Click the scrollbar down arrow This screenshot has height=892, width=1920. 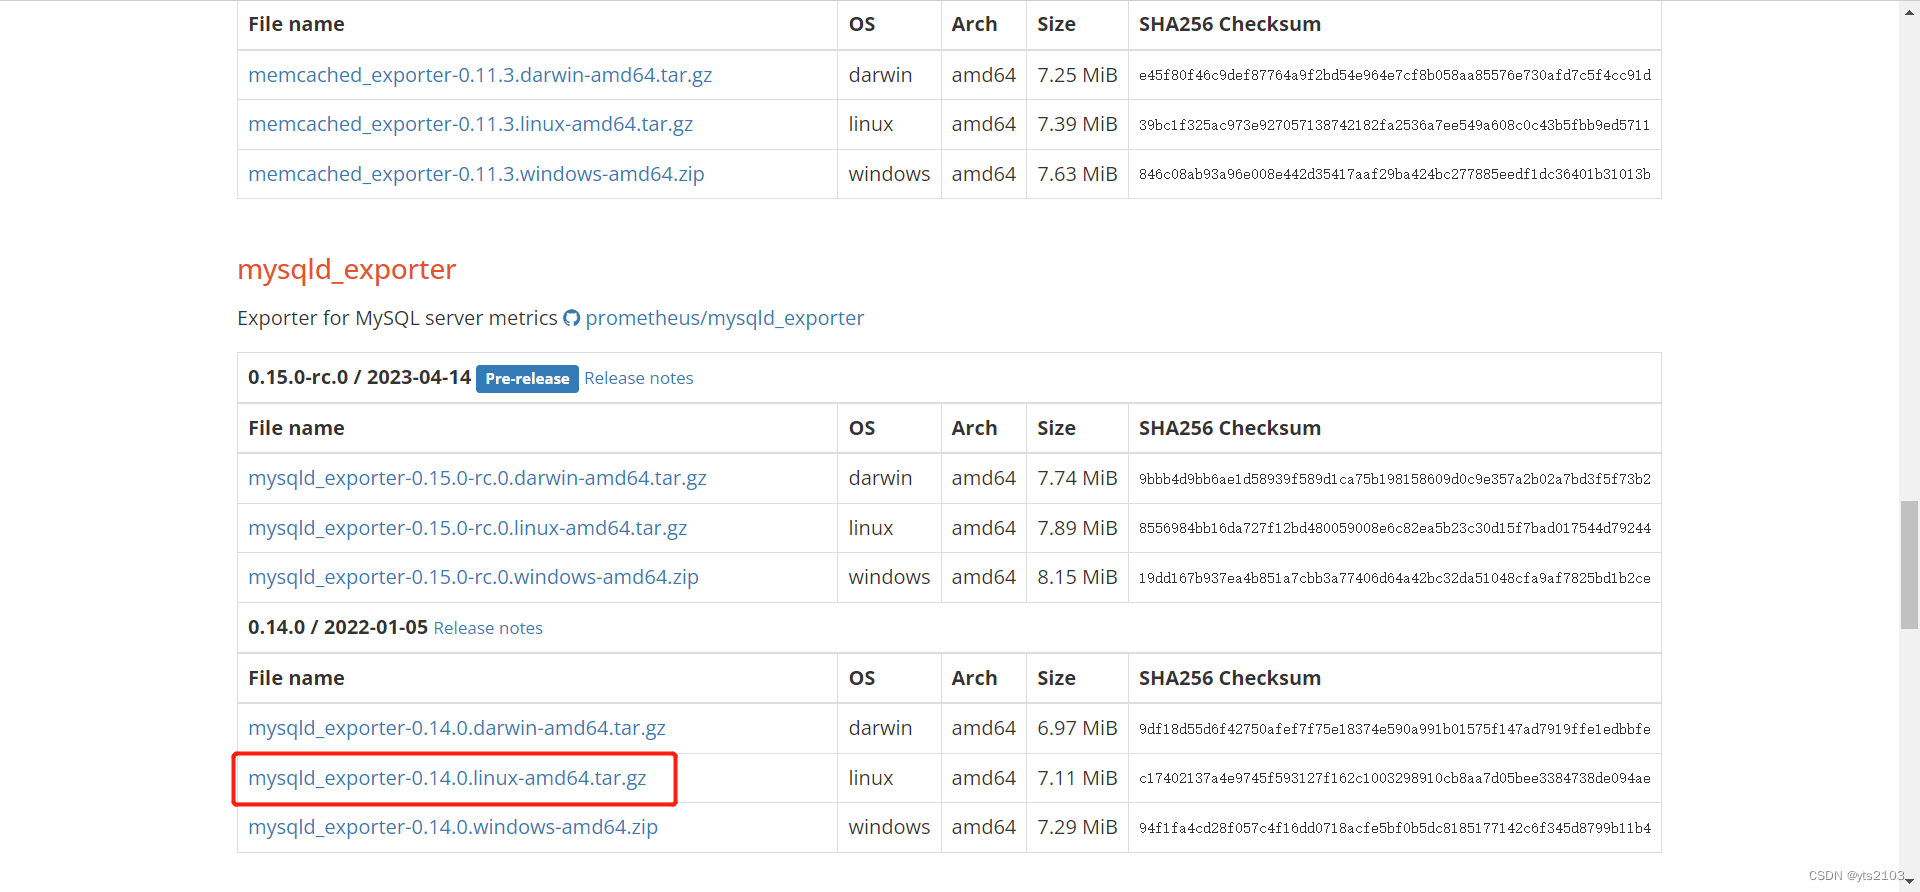(x=1909, y=881)
